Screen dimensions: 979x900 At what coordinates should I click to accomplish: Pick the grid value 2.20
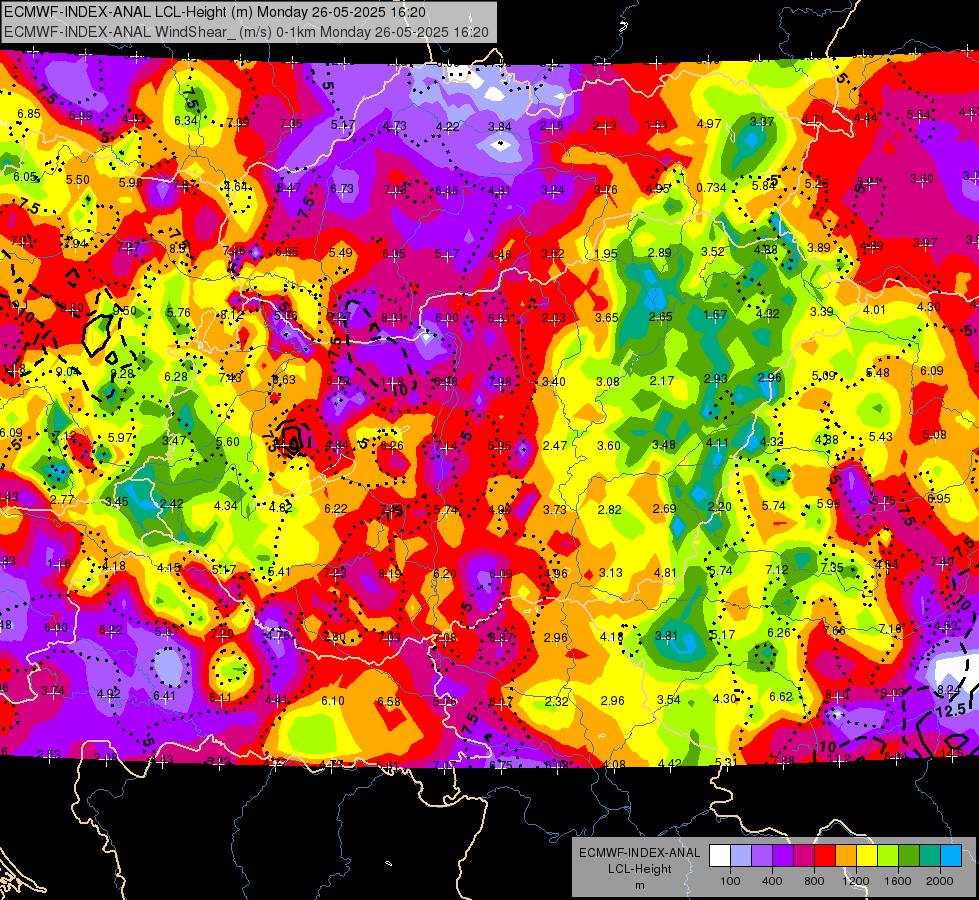(719, 507)
